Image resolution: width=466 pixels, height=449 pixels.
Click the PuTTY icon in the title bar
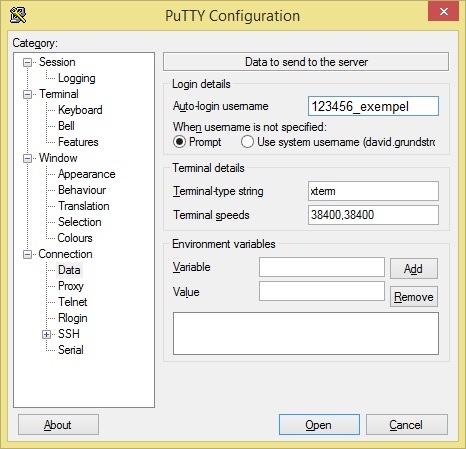point(18,15)
